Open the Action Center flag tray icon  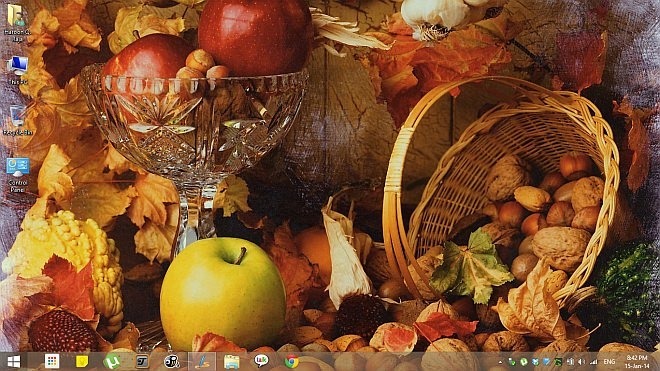click(570, 362)
